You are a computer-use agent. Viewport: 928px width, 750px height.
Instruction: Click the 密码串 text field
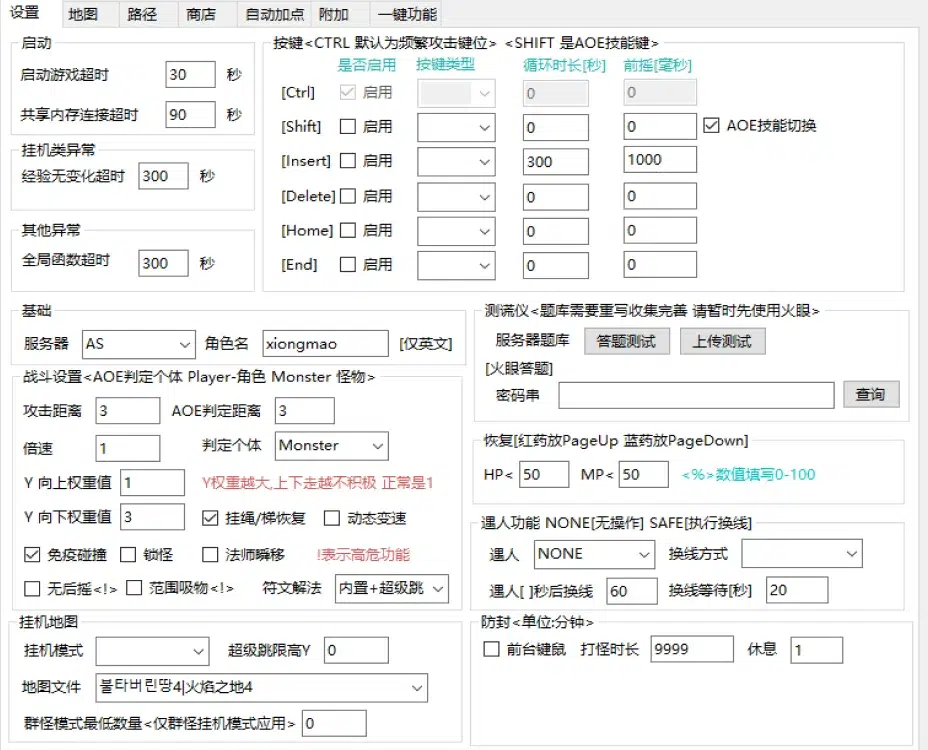click(x=695, y=396)
